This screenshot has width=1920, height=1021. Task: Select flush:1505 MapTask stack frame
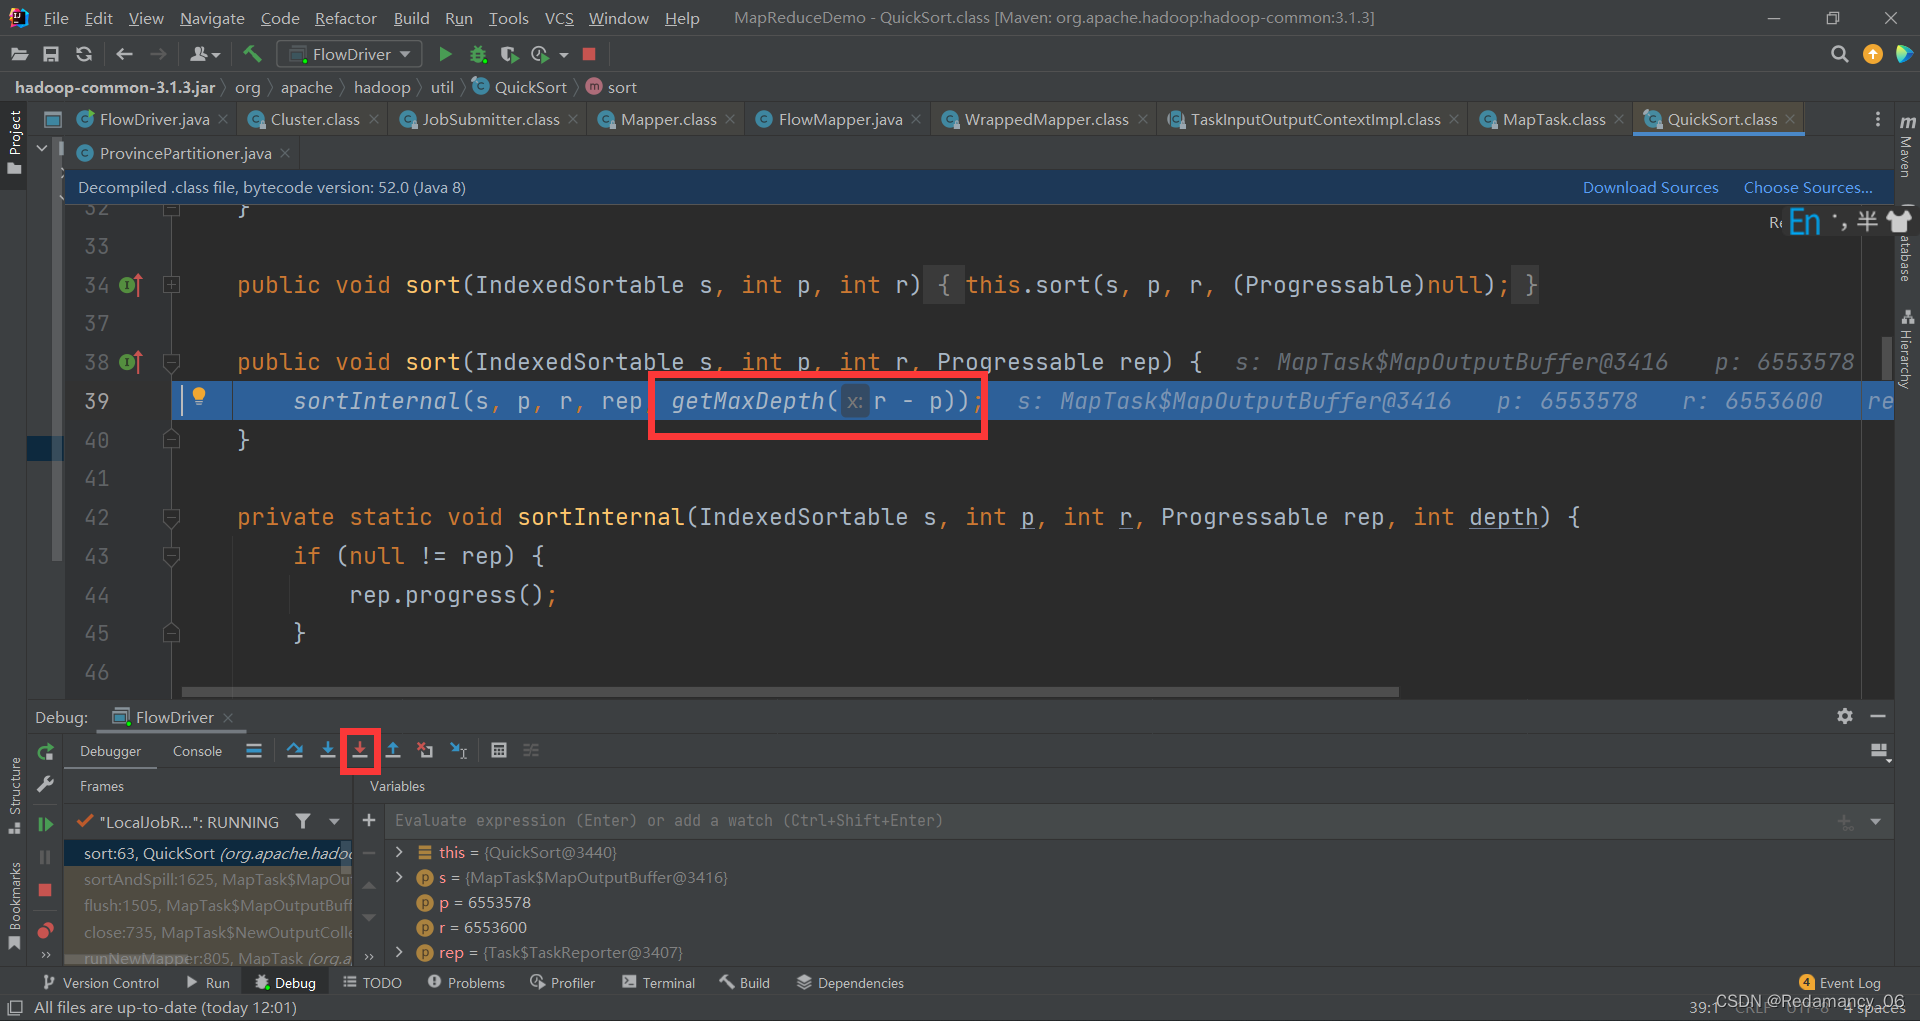(x=209, y=906)
